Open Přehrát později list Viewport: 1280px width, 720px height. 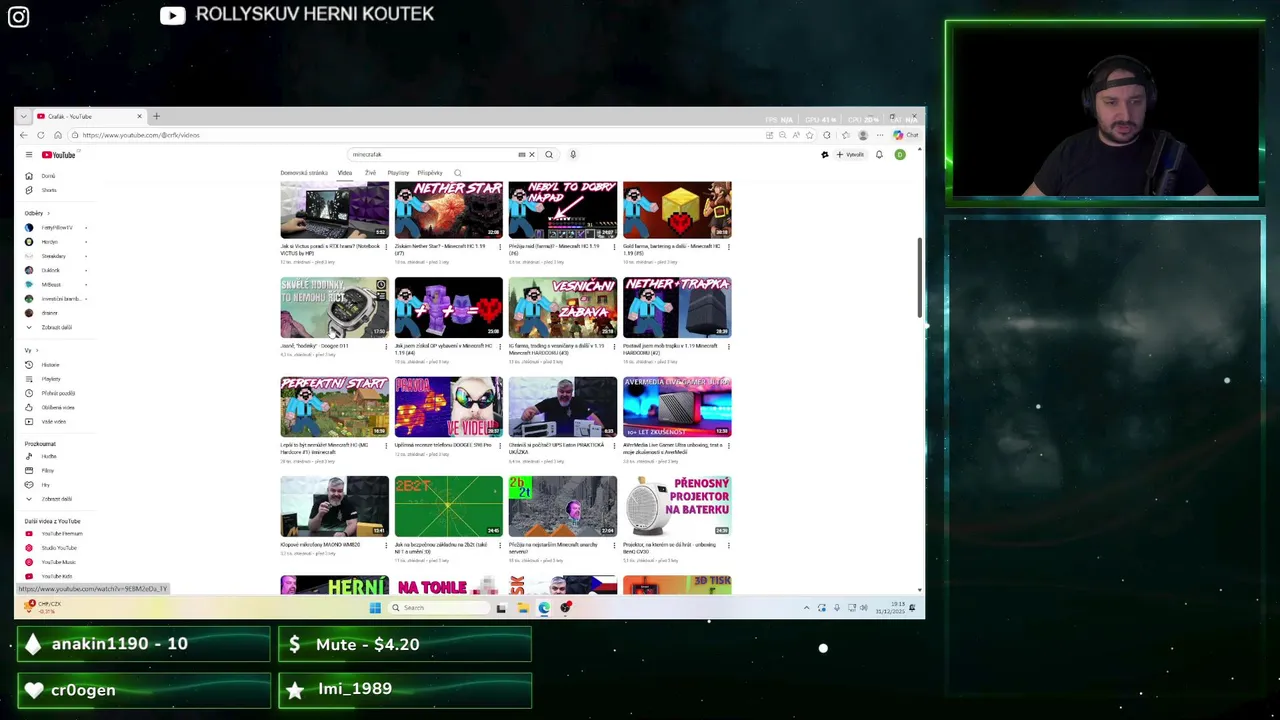[x=58, y=393]
